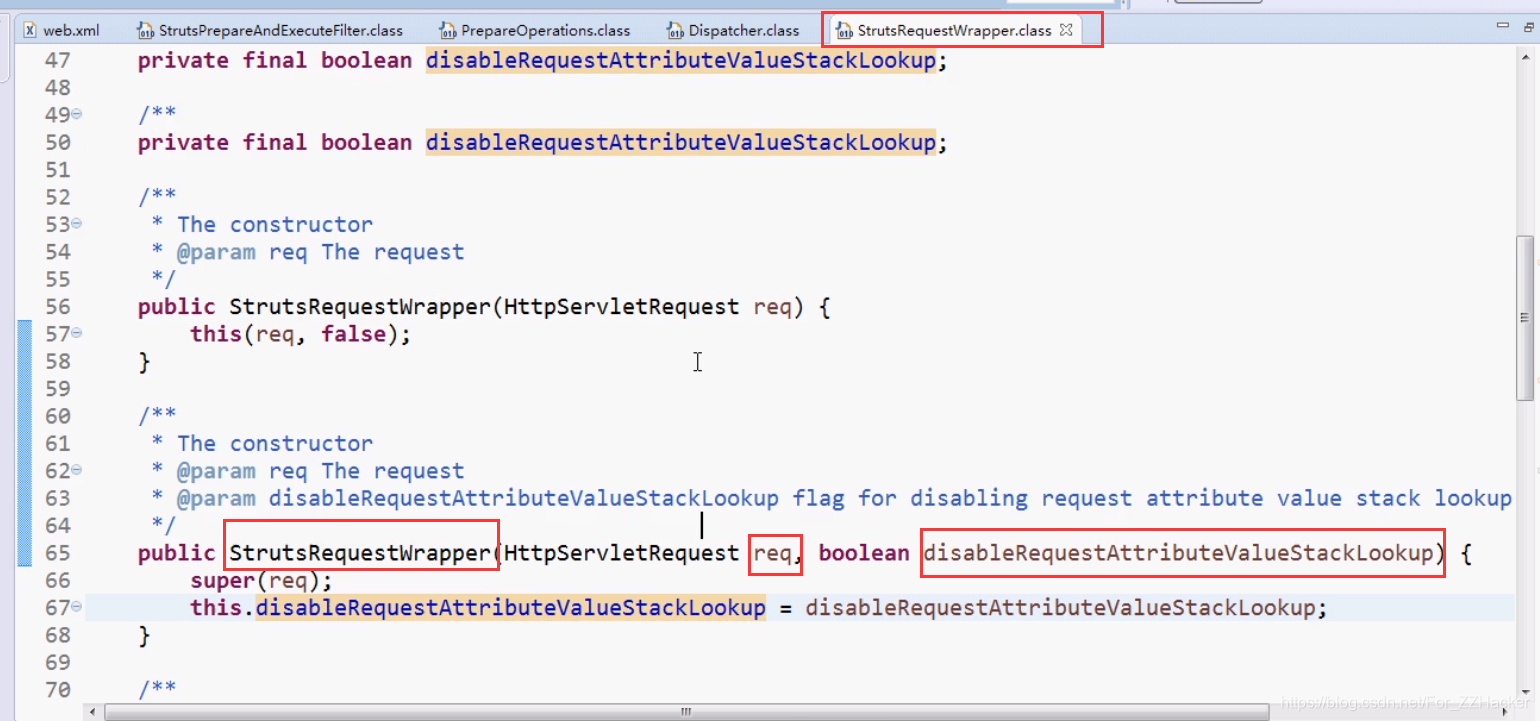Click disableRequestAttributeValueStackLookup parameter on line 65
The width and height of the screenshot is (1540, 721).
(x=1178, y=553)
